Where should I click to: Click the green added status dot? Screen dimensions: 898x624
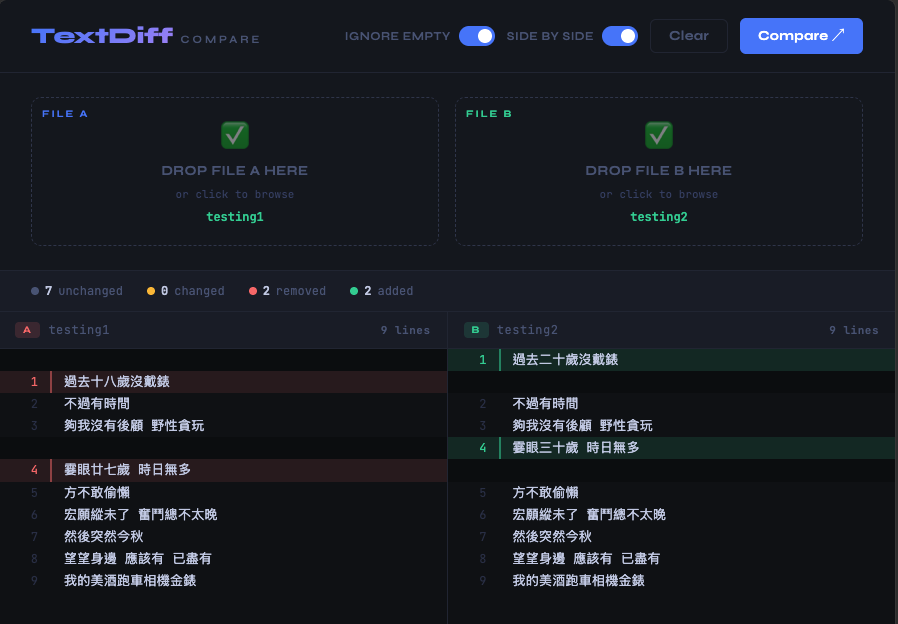[354, 291]
